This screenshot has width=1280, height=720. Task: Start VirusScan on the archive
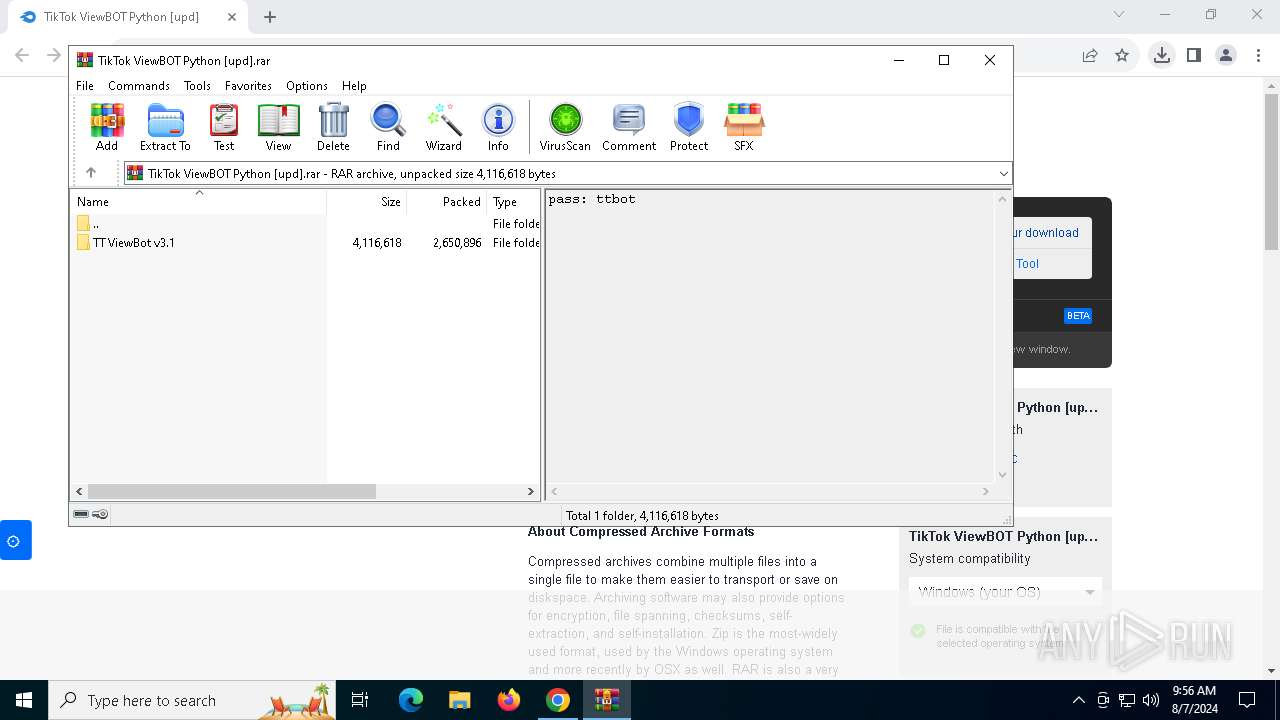click(x=565, y=127)
